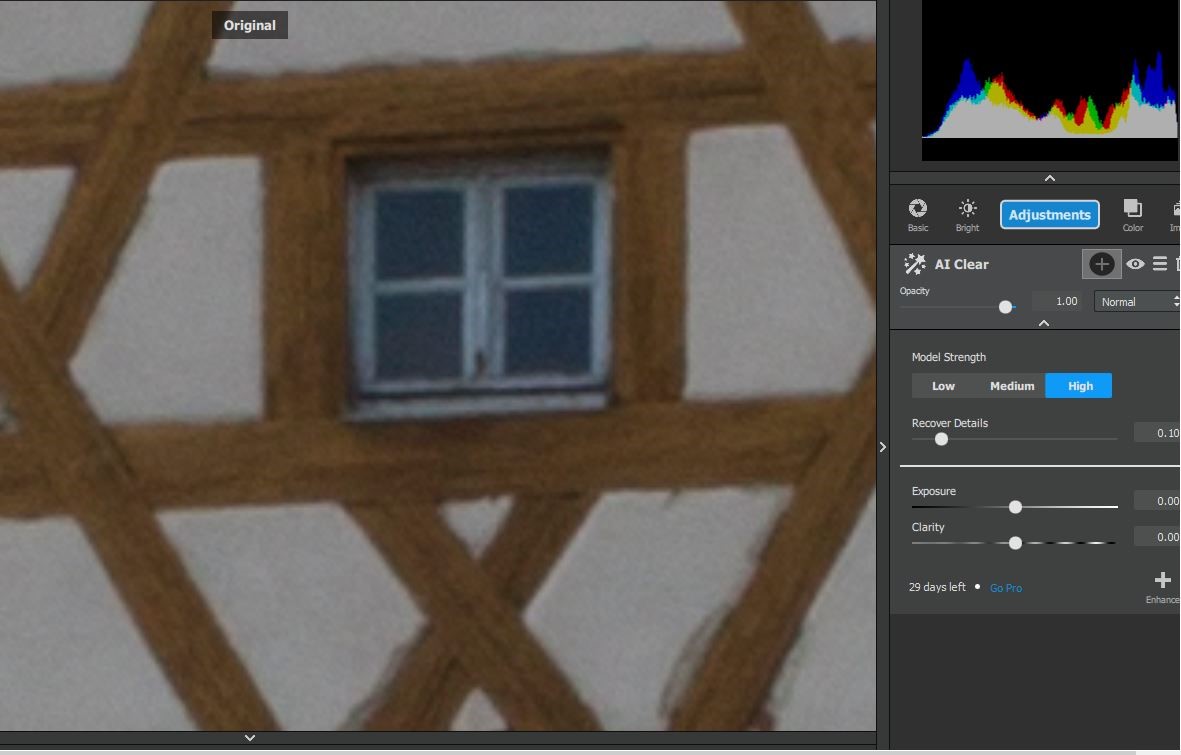
Task: Select the Adjustments tab
Action: click(1049, 215)
